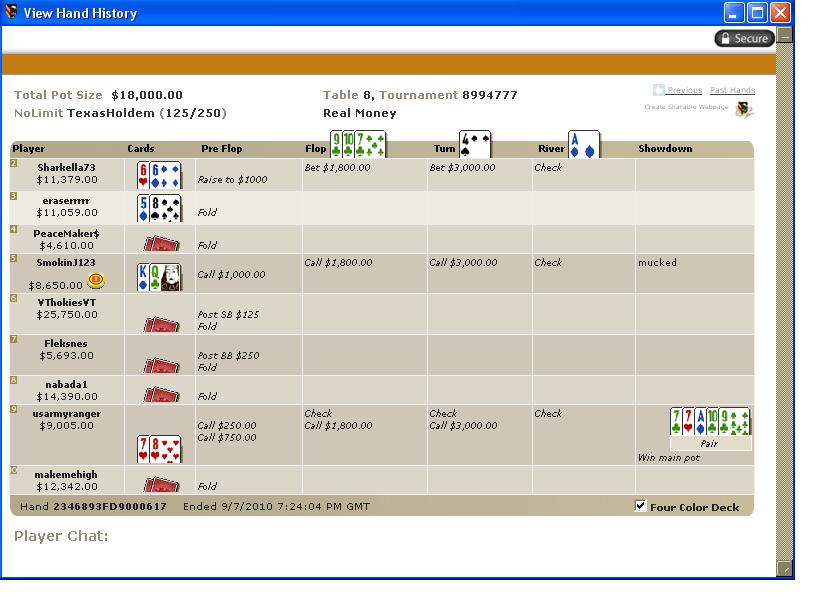Select the total pot amount $18,000.00

[147, 95]
